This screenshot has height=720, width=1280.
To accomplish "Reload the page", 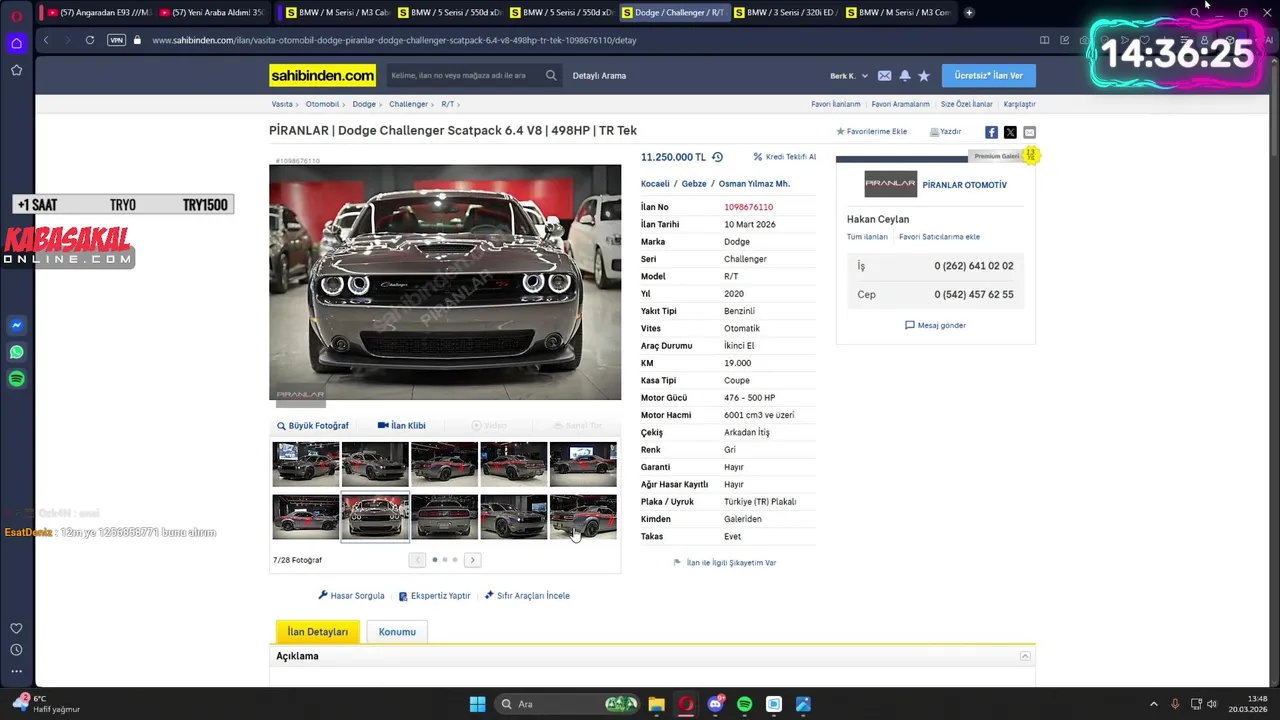I will [90, 40].
